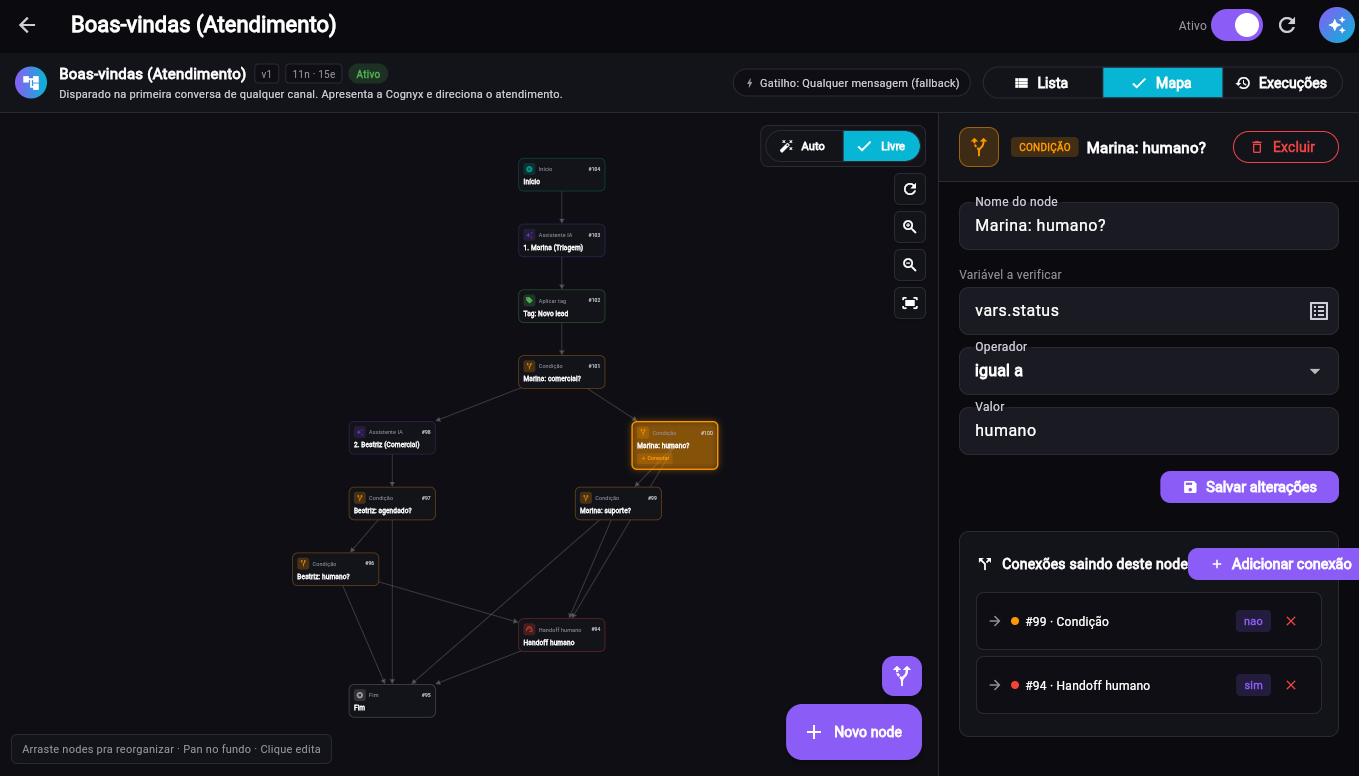Open the Execuções tab

click(x=1282, y=83)
